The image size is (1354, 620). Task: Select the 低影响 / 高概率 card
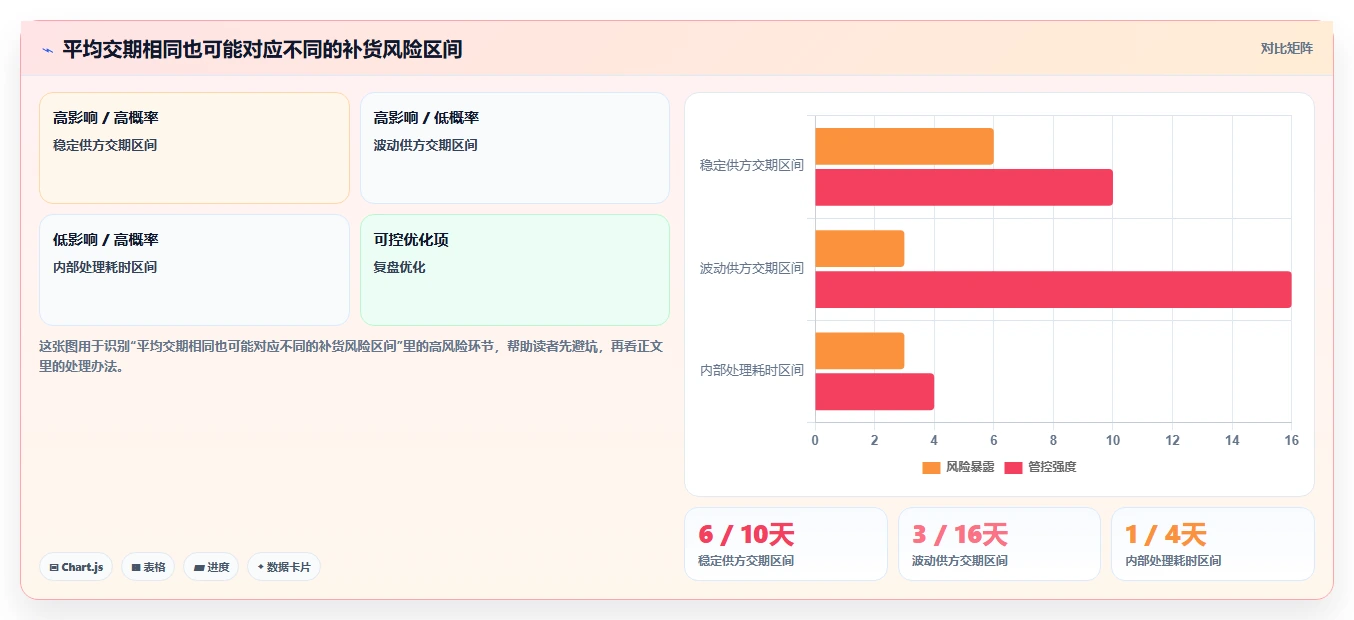pyautogui.click(x=194, y=270)
